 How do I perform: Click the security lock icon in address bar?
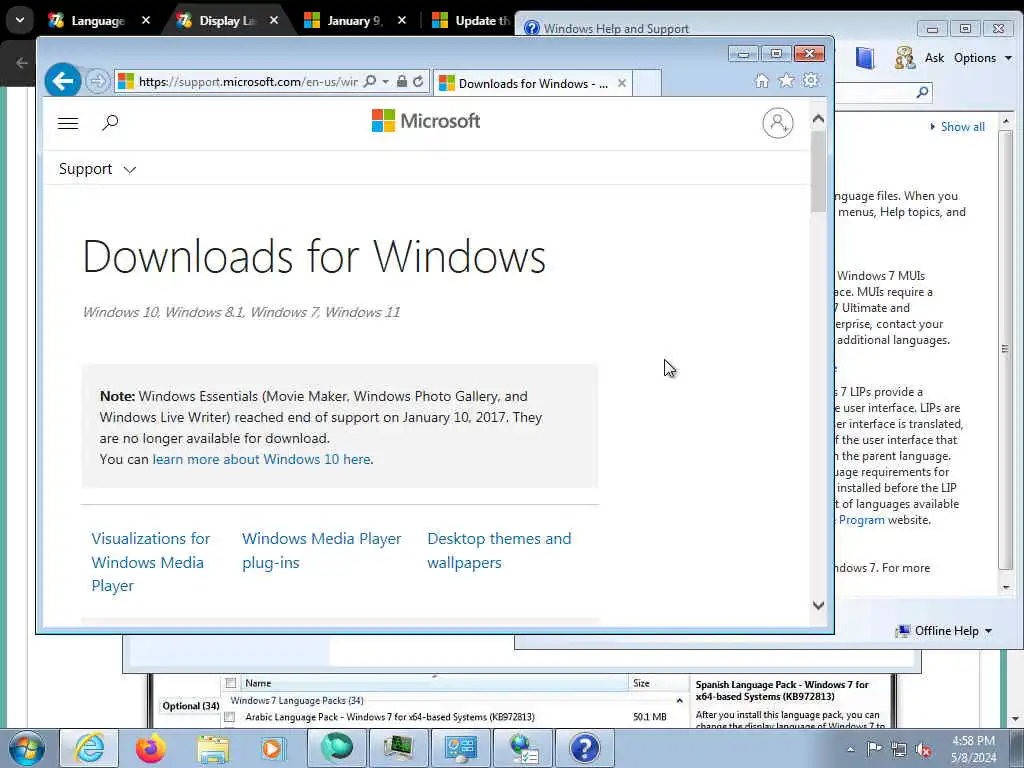pyautogui.click(x=402, y=82)
